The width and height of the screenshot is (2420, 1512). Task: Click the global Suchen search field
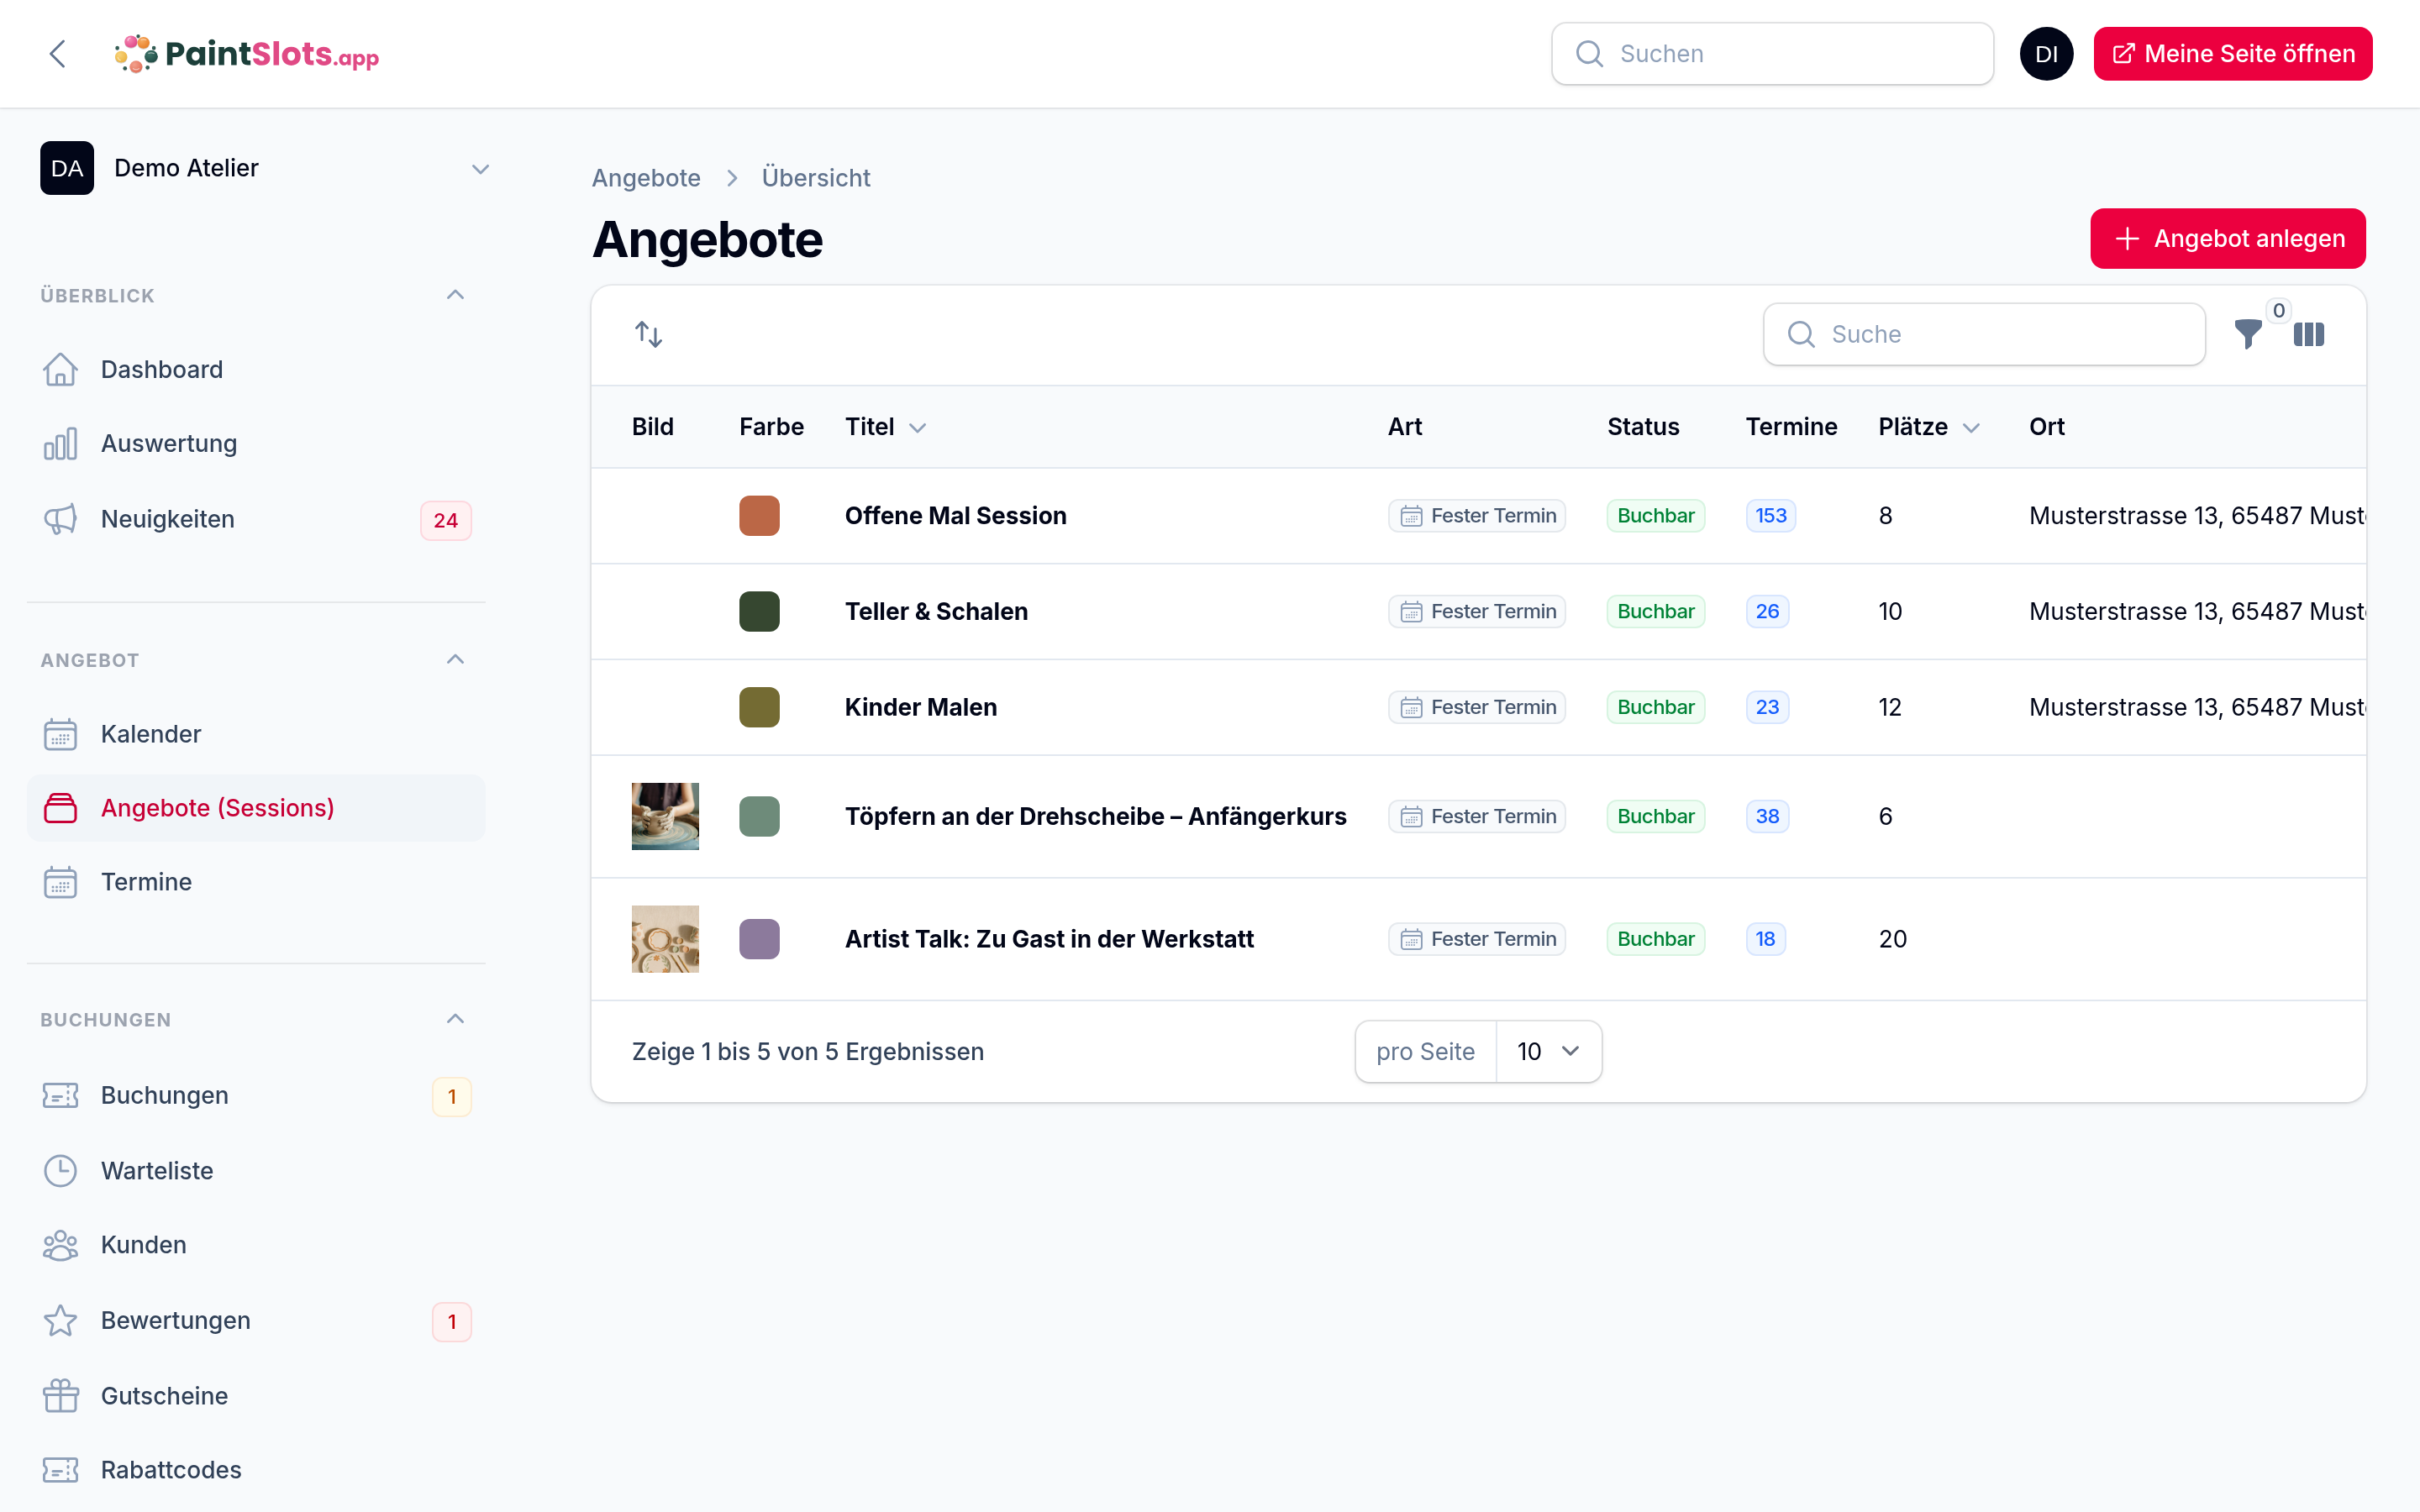coord(1772,54)
